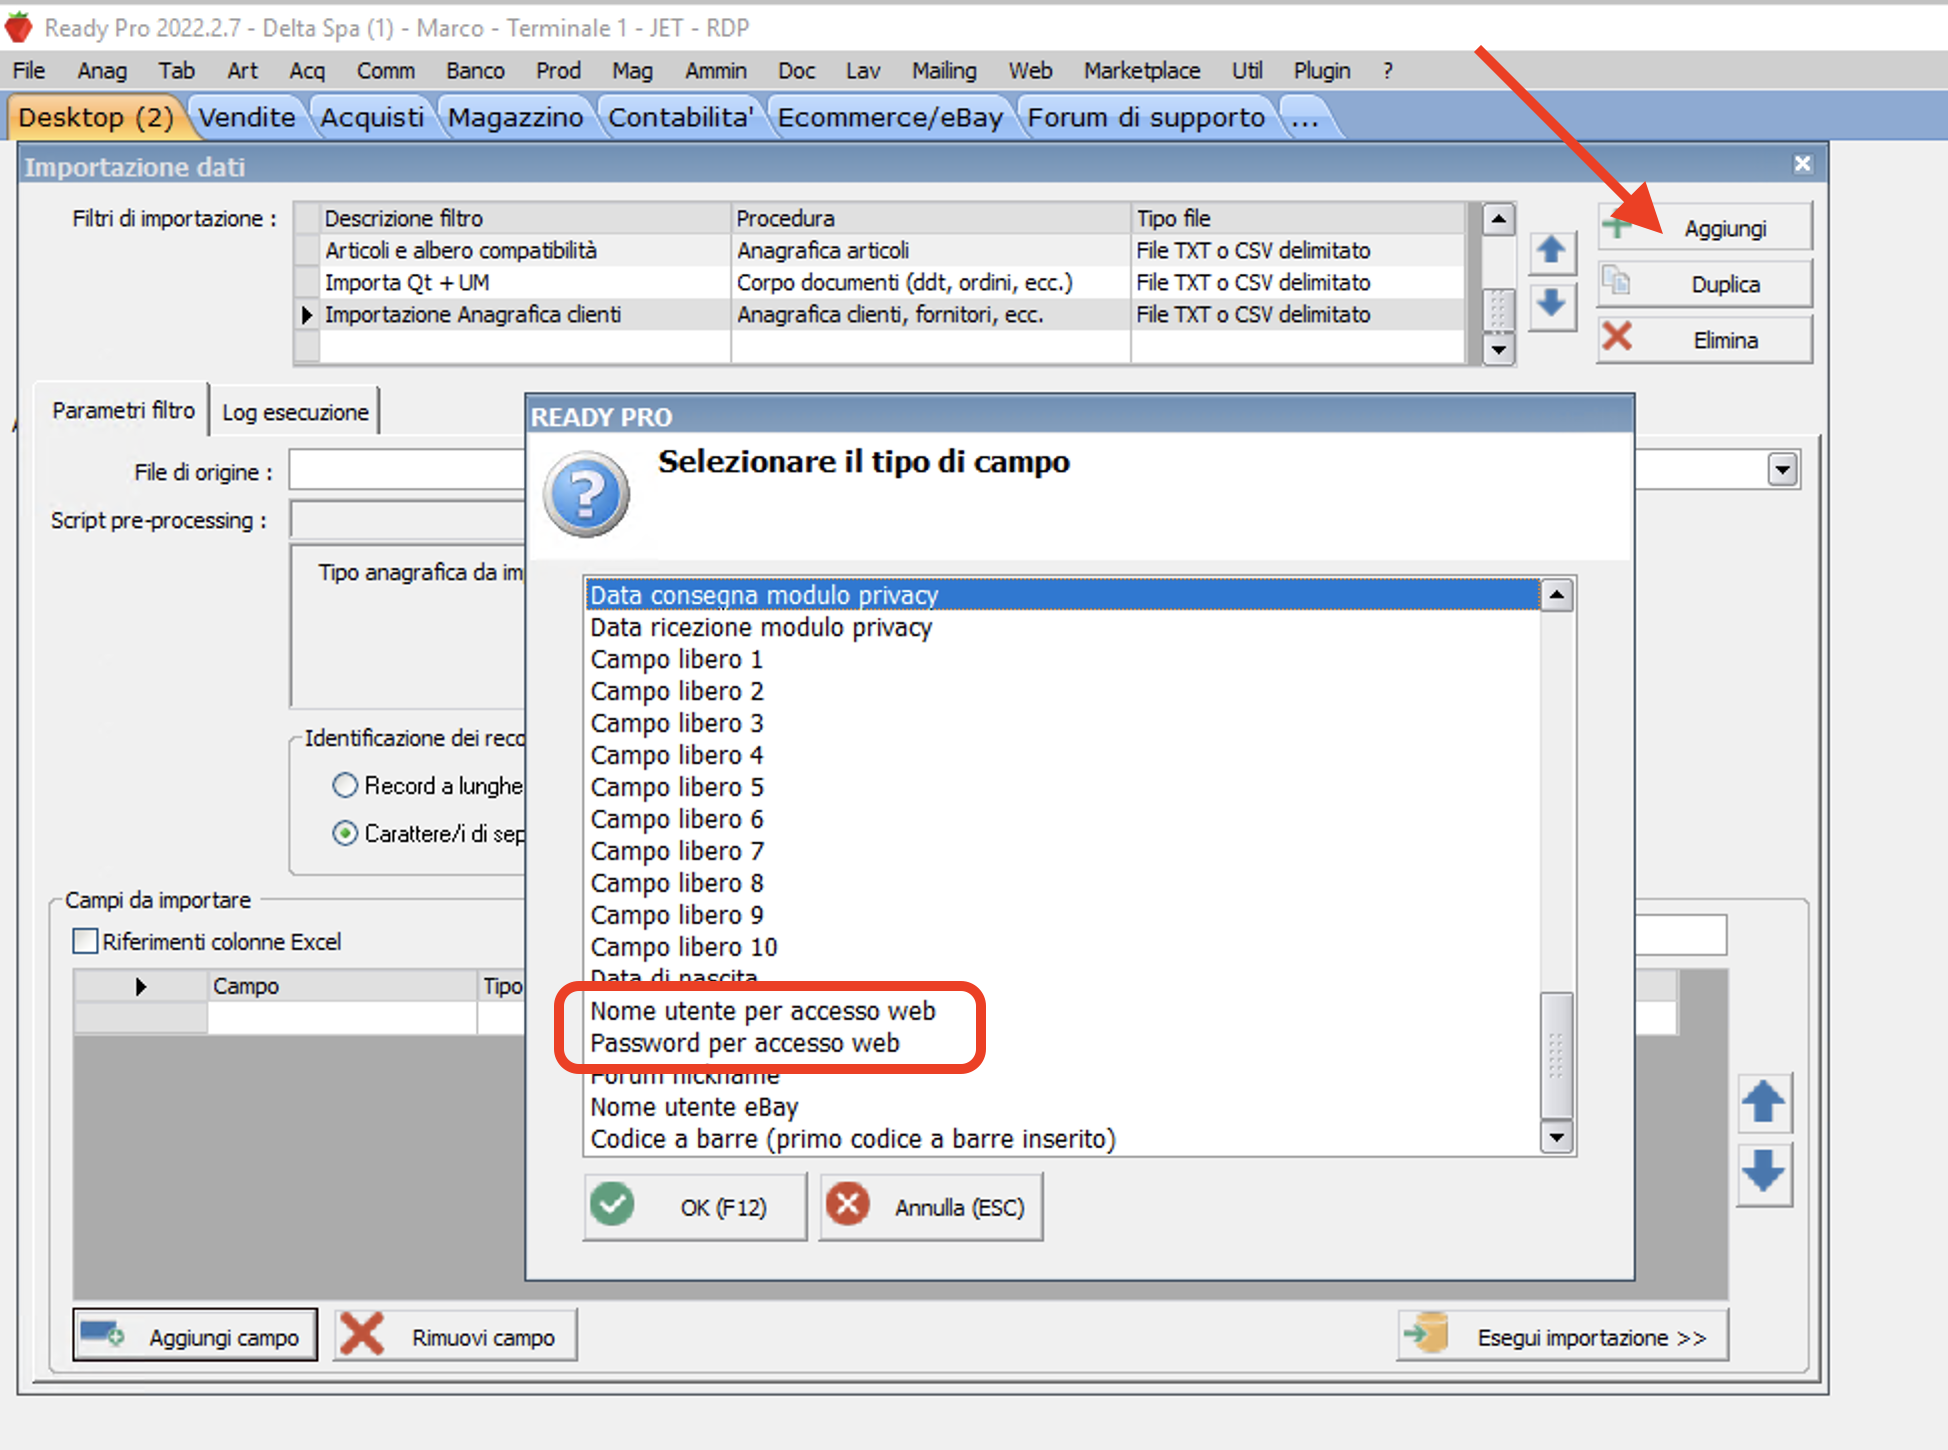Click the Descrizione filtro column header
The width and height of the screenshot is (1948, 1450).
[525, 218]
